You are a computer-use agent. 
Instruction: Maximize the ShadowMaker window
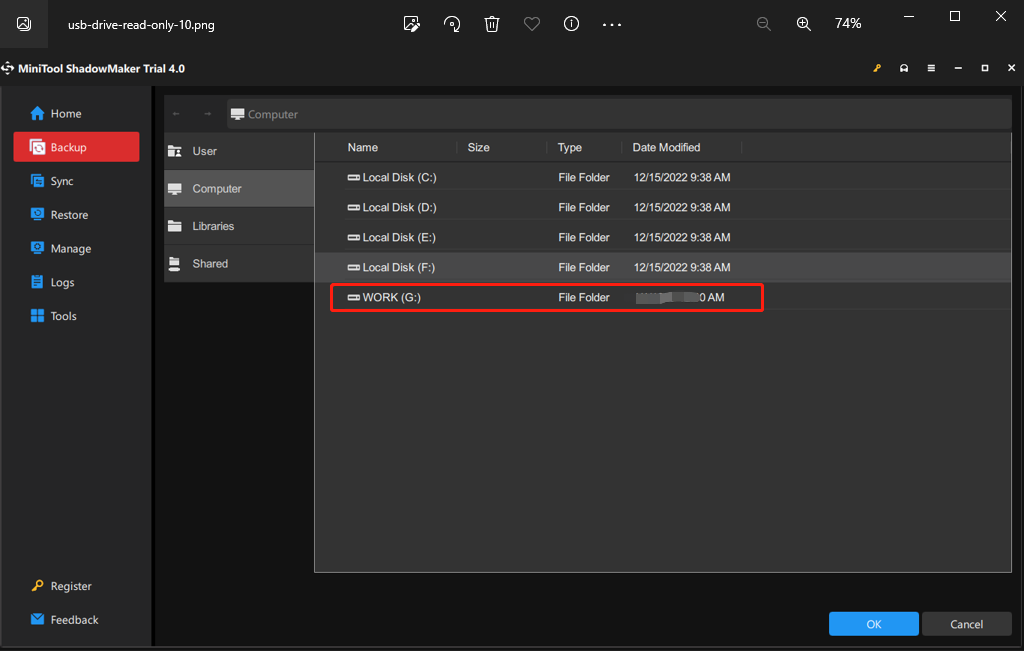[x=985, y=68]
